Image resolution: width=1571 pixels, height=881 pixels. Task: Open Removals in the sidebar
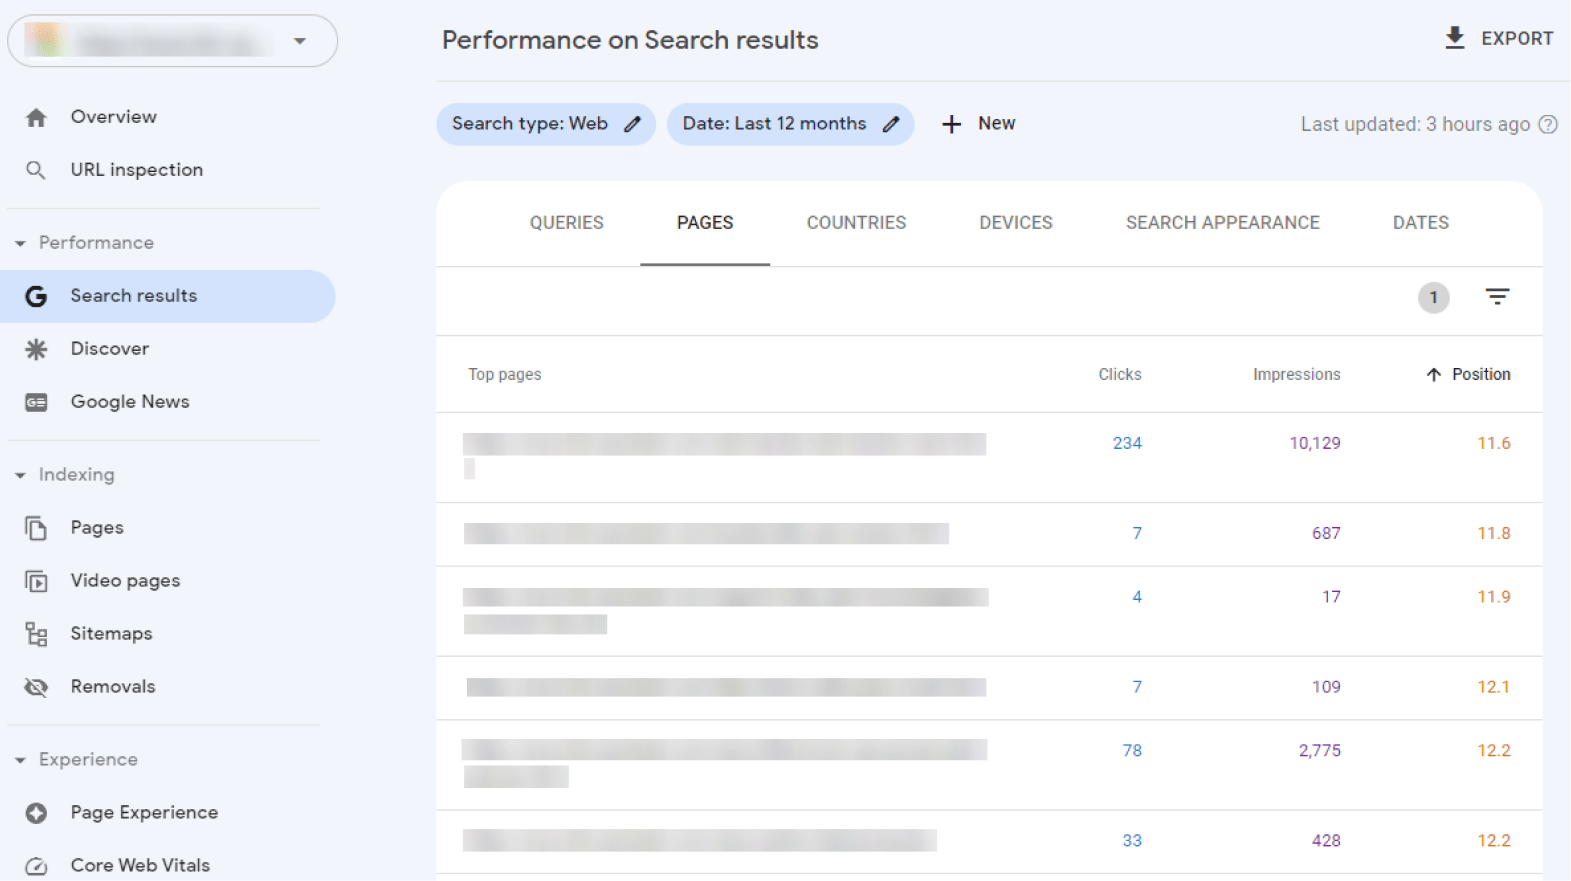click(168, 687)
